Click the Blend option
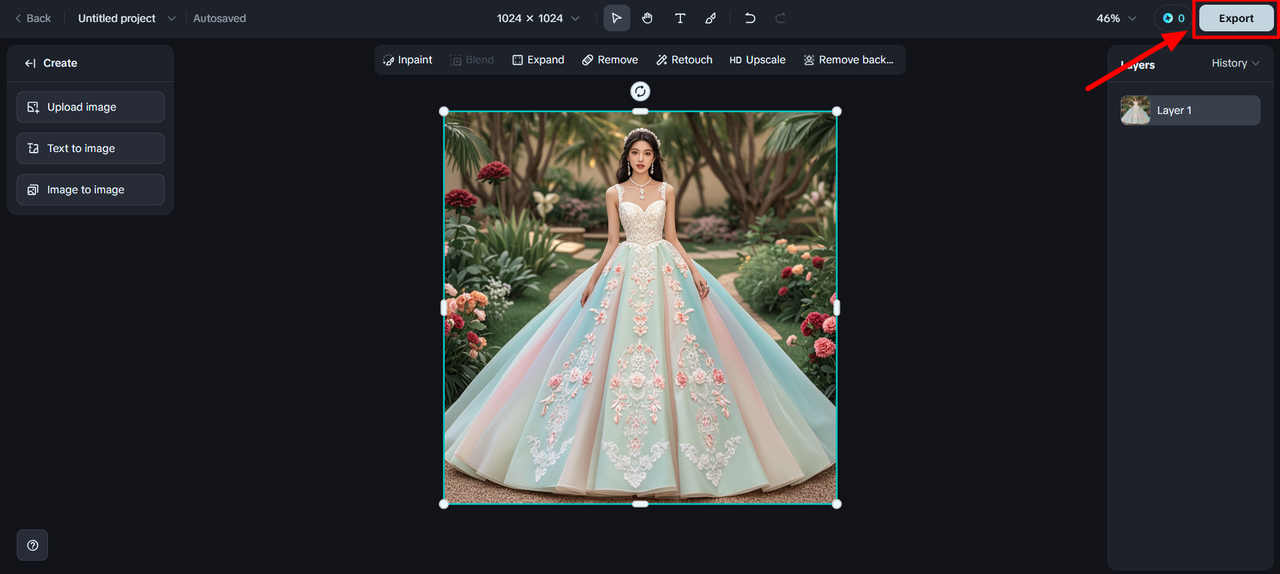The image size is (1280, 574). pos(472,60)
